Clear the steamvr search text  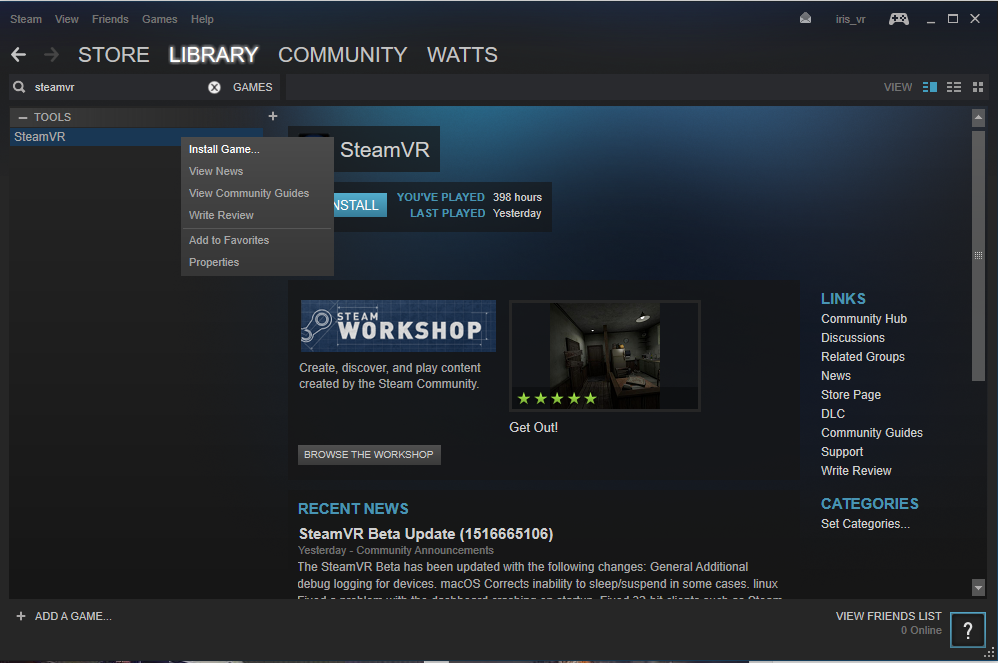(214, 87)
